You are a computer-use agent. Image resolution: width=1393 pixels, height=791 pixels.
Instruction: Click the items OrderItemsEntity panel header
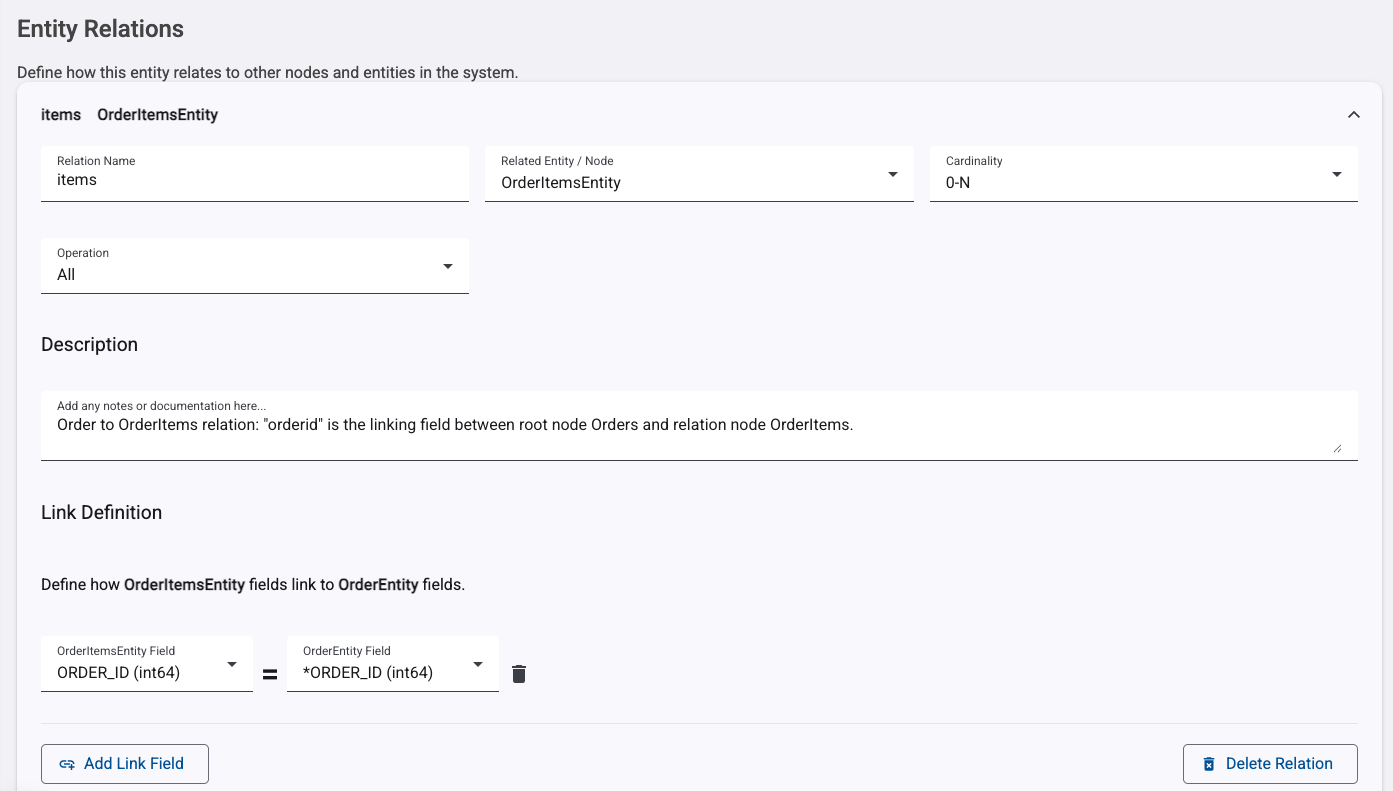[x=130, y=115]
